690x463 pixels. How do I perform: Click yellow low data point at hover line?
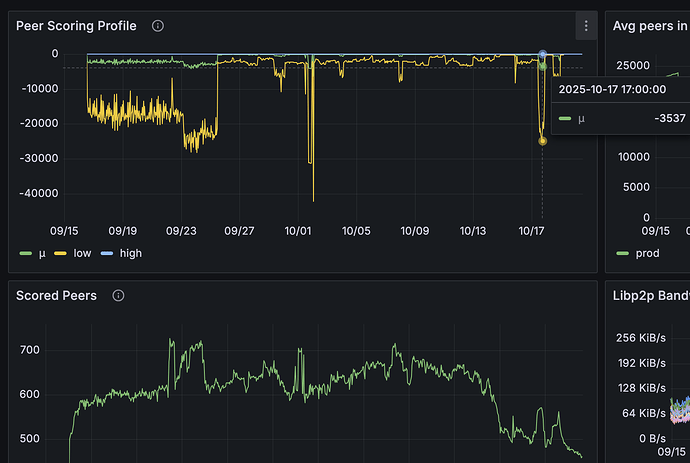[x=542, y=141]
